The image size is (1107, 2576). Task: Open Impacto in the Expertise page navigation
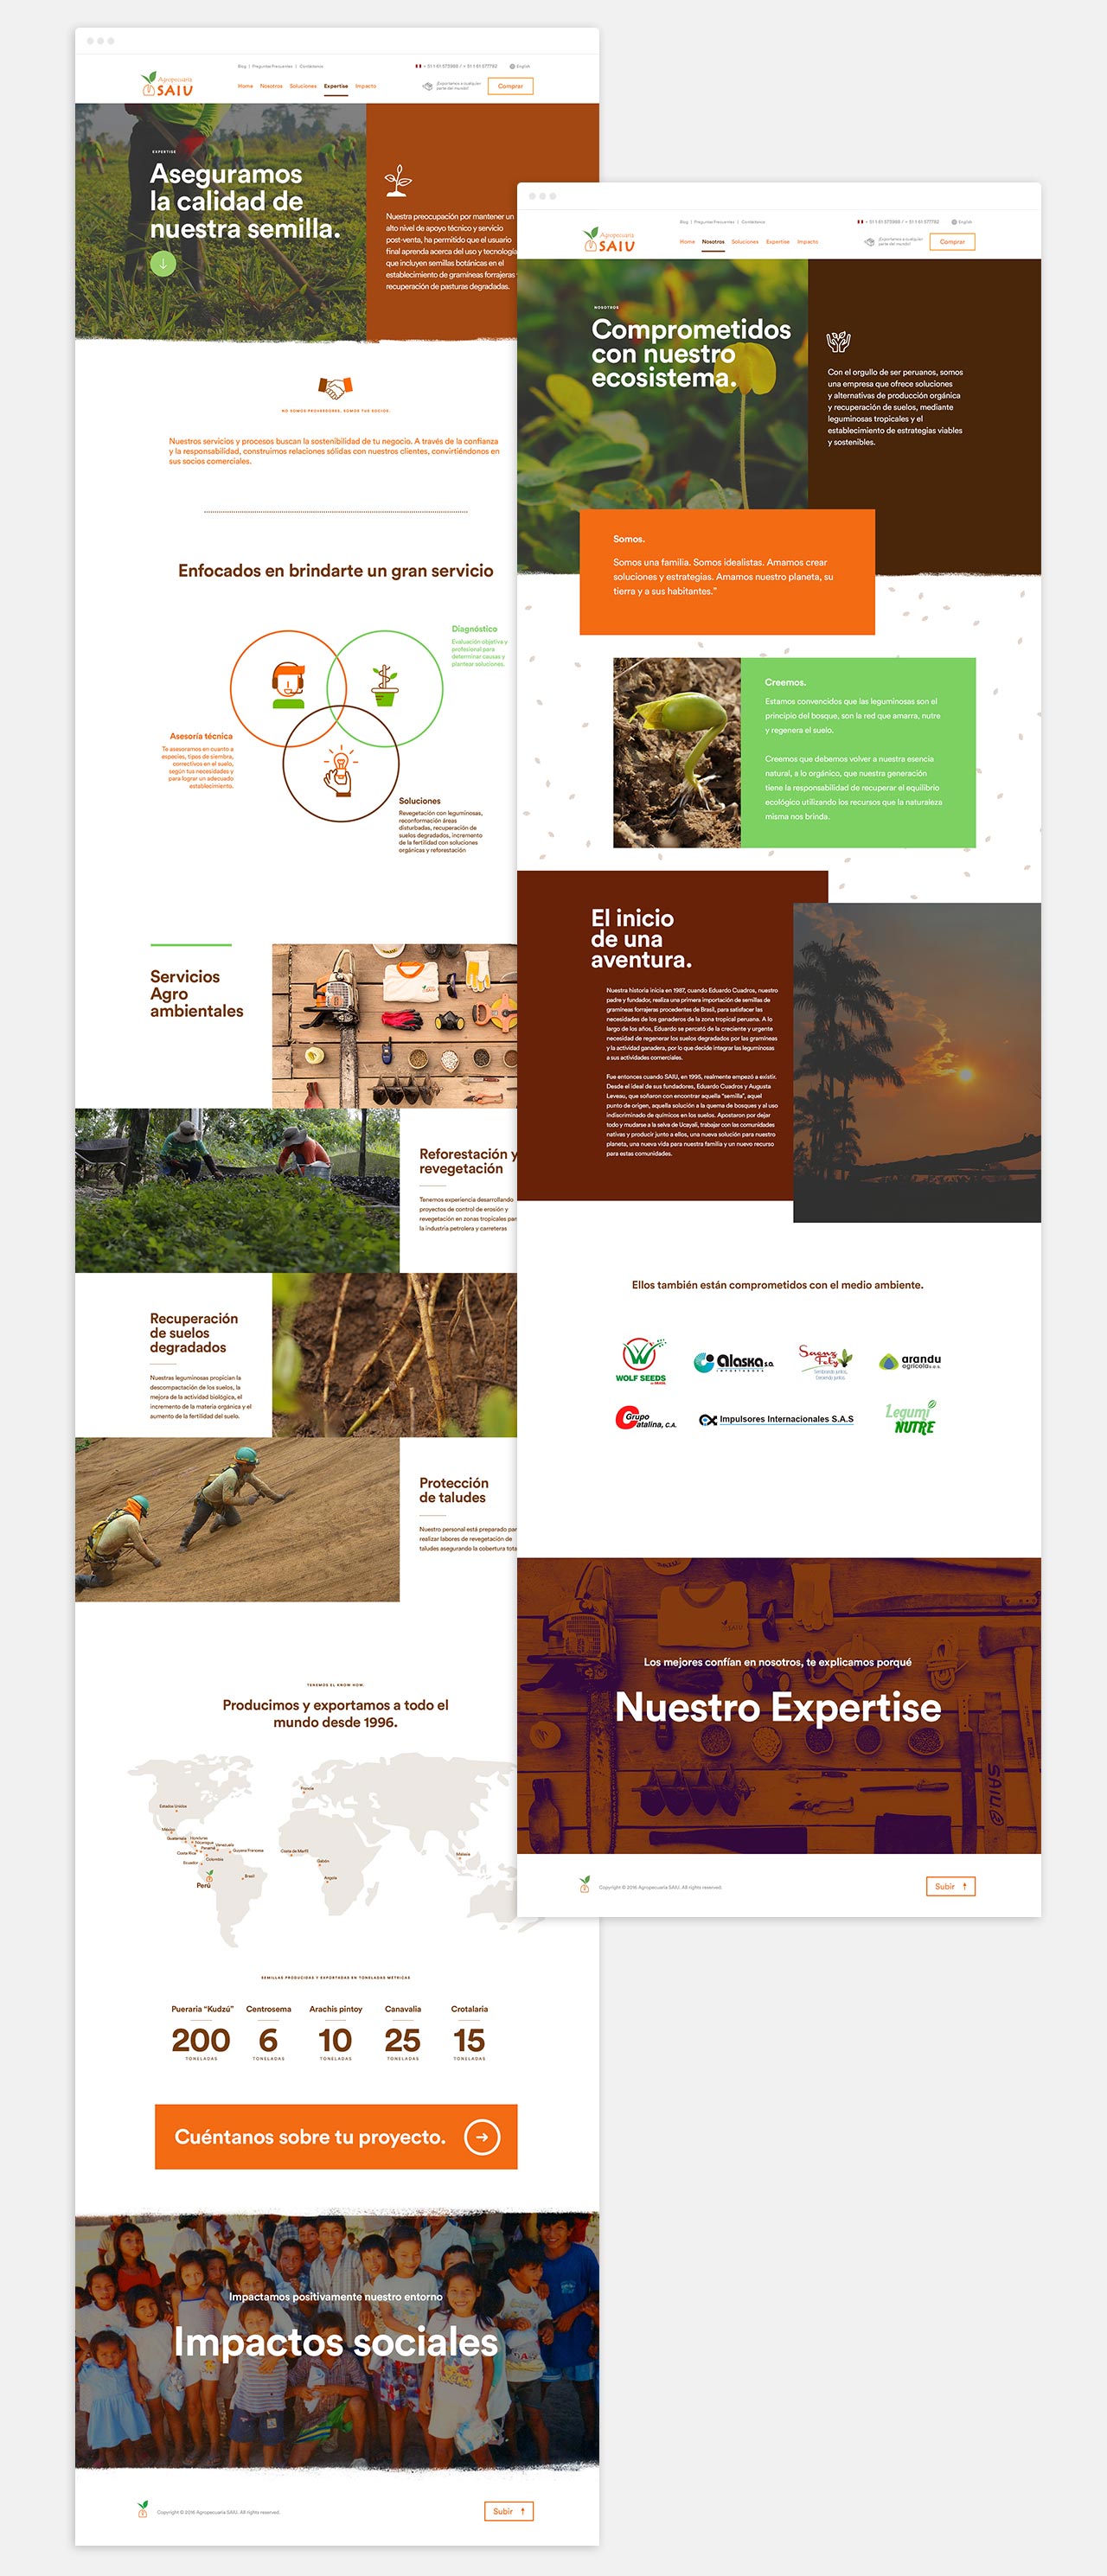366,86
